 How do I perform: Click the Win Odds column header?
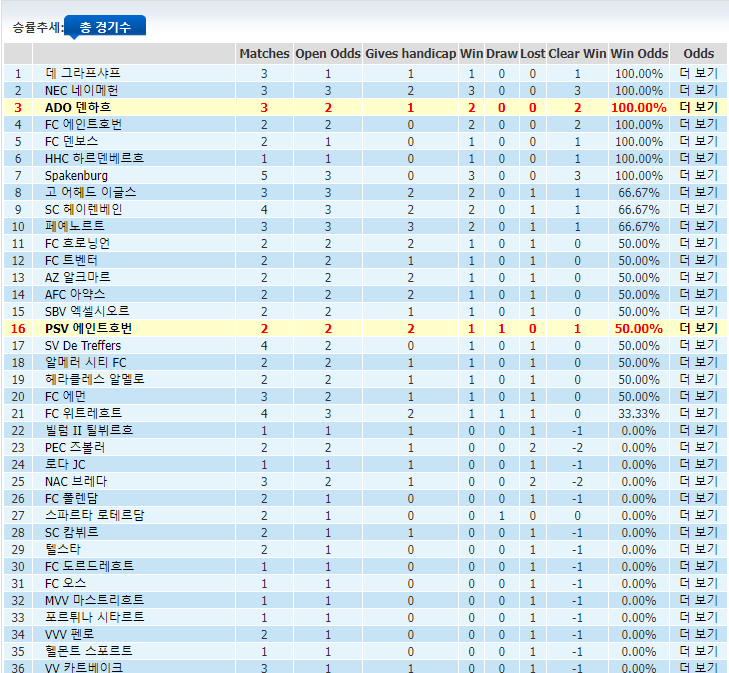point(639,54)
